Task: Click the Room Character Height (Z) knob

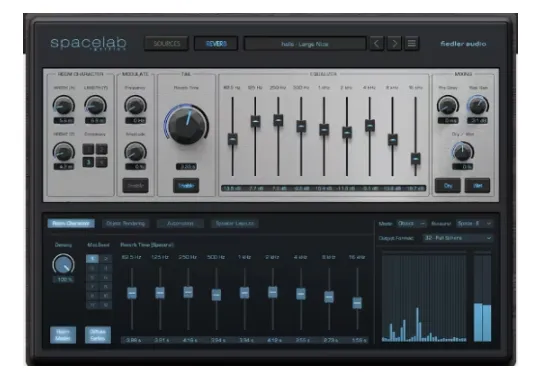Action: [64, 152]
